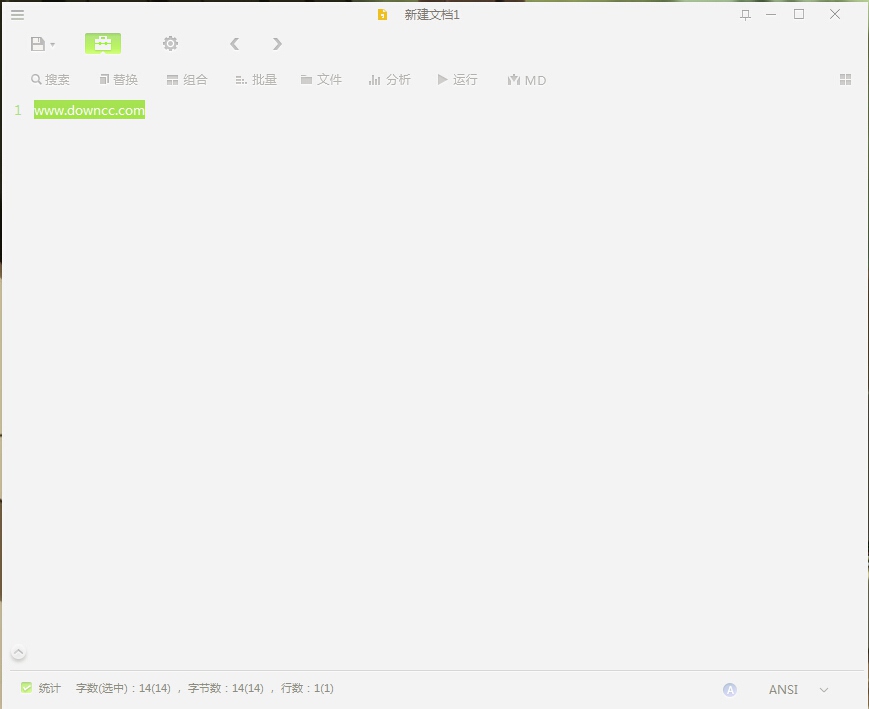Open the 文件 file tool

(321, 79)
